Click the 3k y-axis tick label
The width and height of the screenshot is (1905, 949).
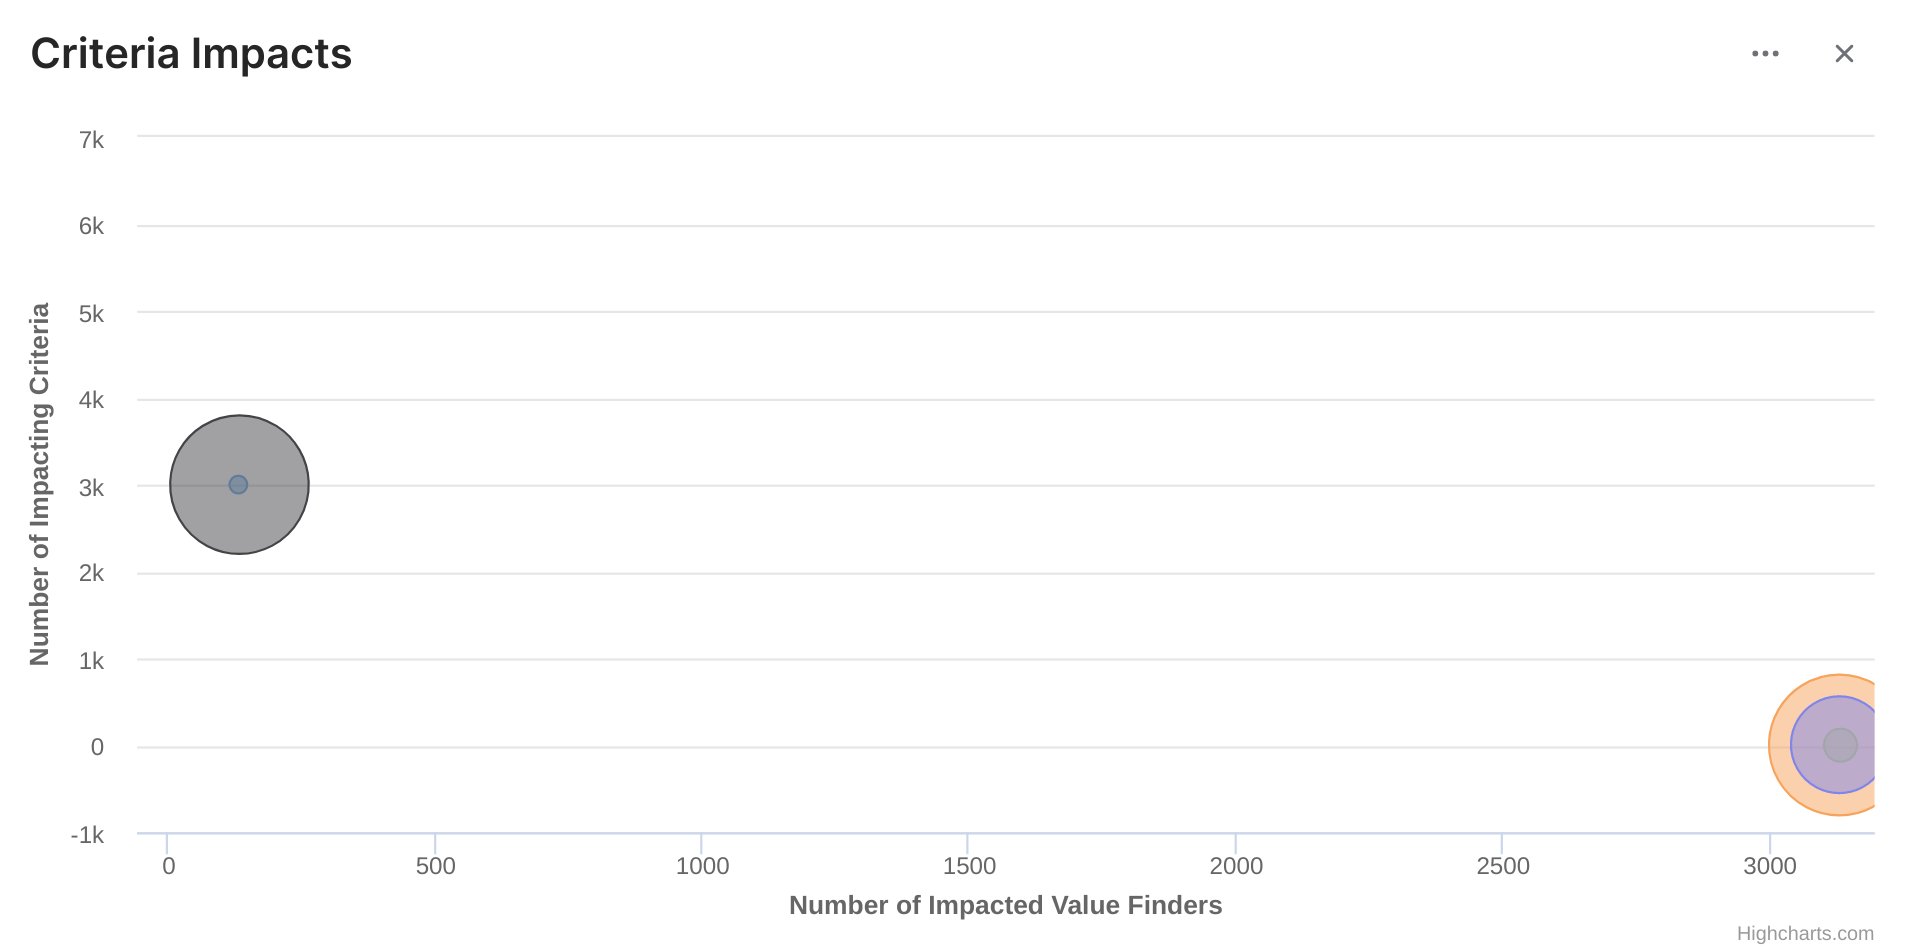[91, 488]
